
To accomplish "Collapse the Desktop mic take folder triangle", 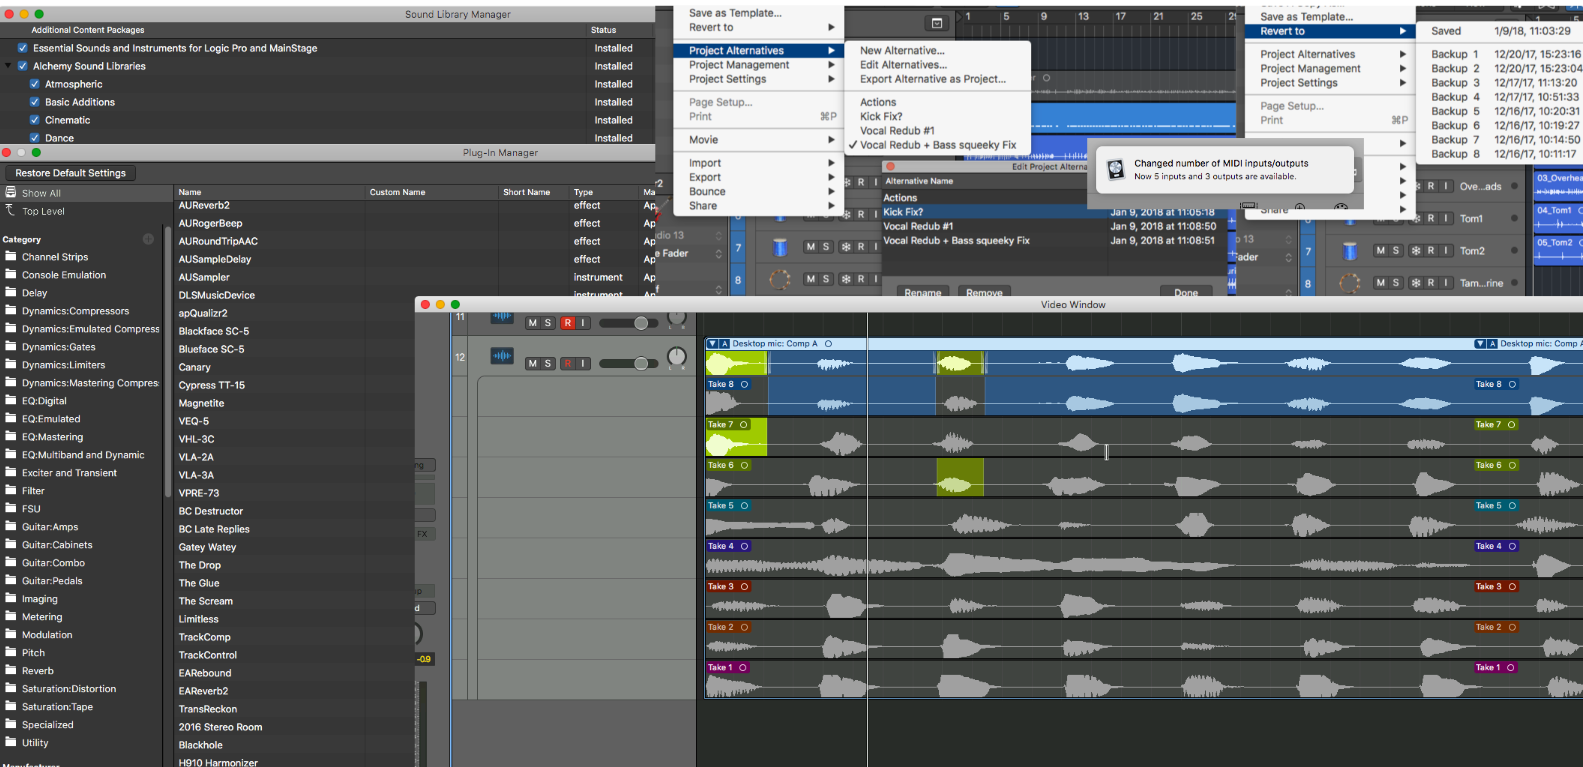I will [712, 344].
